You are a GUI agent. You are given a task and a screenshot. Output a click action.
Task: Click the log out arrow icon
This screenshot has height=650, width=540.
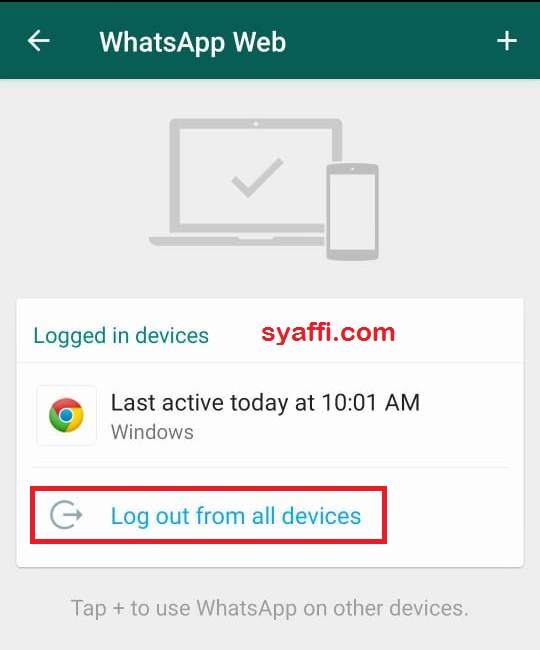point(66,514)
